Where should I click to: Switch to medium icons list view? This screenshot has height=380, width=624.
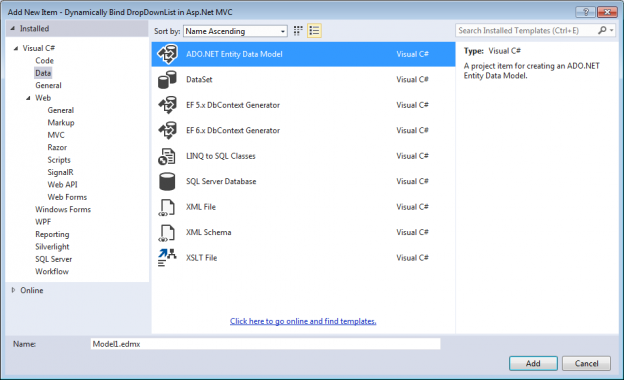click(314, 31)
